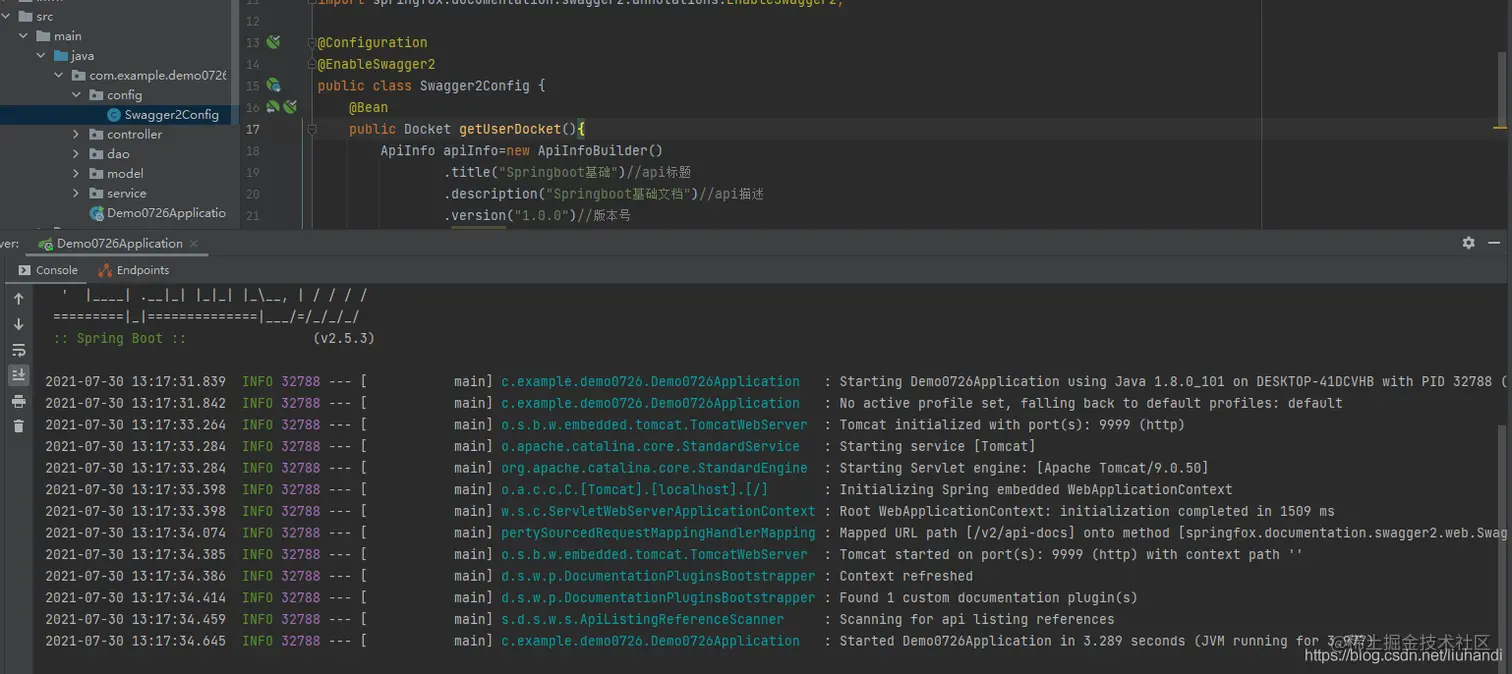The image size is (1512, 674).
Task: Click 'Found 1 custom documentation plugin(s)' message
Action: point(988,598)
